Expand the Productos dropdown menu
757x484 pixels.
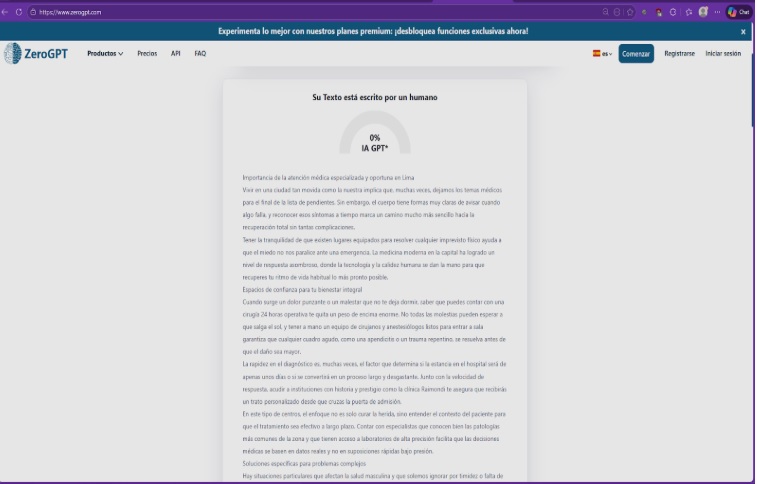[x=105, y=53]
